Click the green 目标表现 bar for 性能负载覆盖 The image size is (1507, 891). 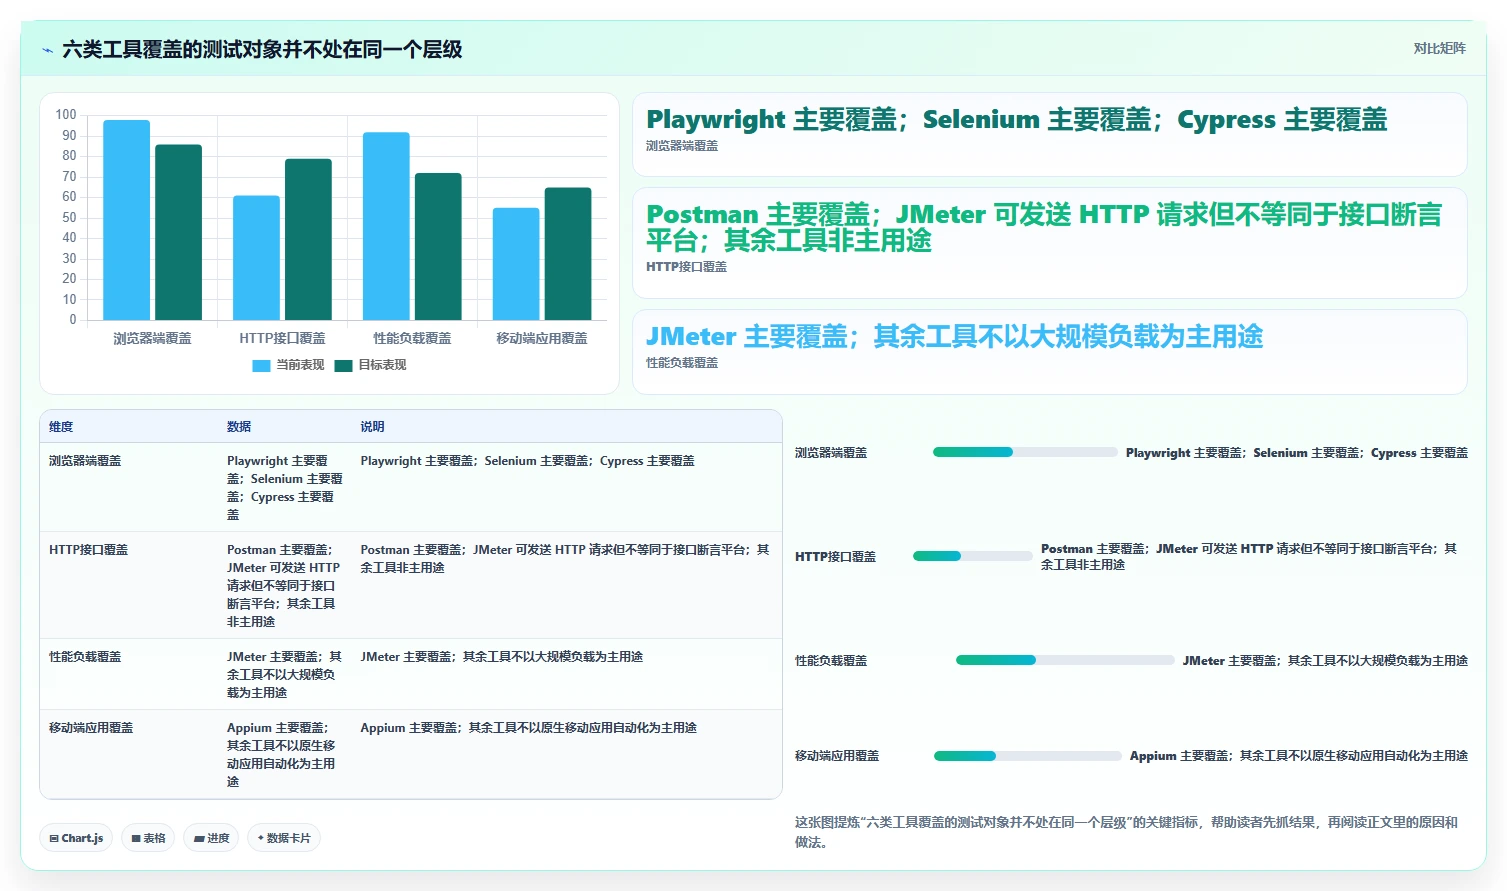coord(438,246)
